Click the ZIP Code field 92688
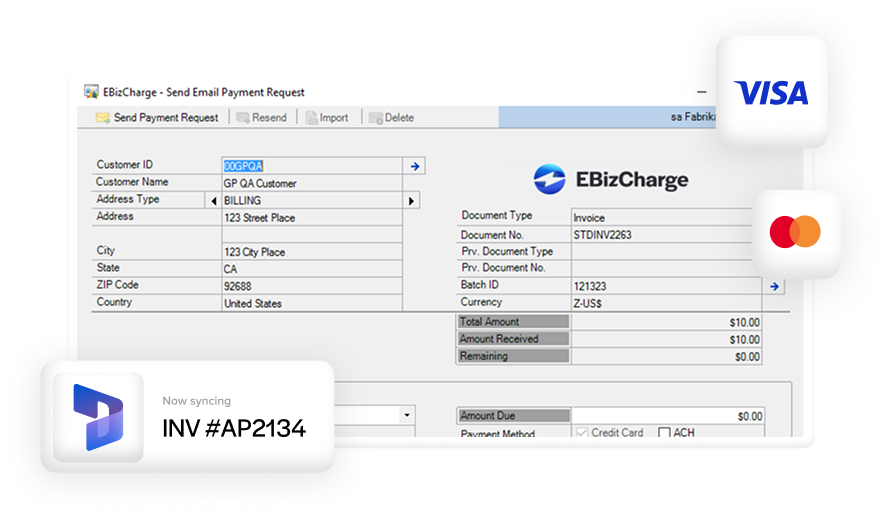This screenshot has height=518, width=891. pos(312,286)
